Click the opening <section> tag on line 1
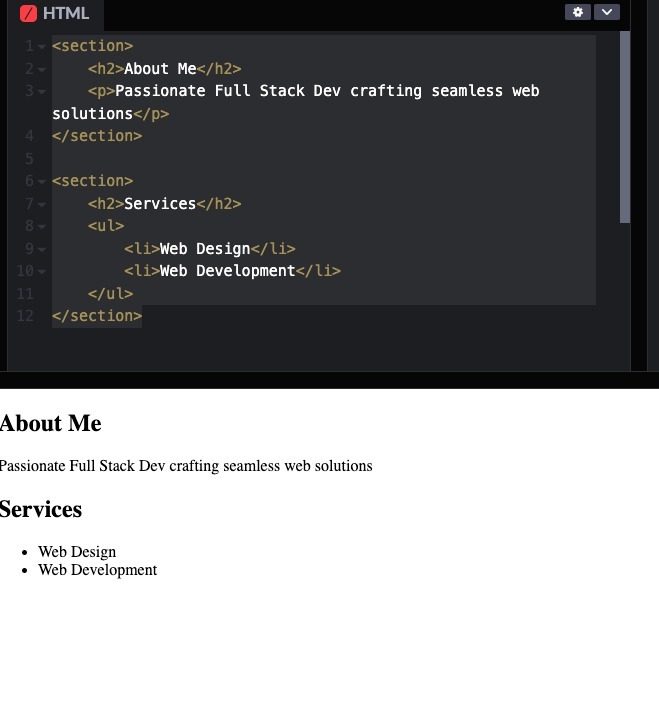The height and width of the screenshot is (722, 659). point(93,46)
